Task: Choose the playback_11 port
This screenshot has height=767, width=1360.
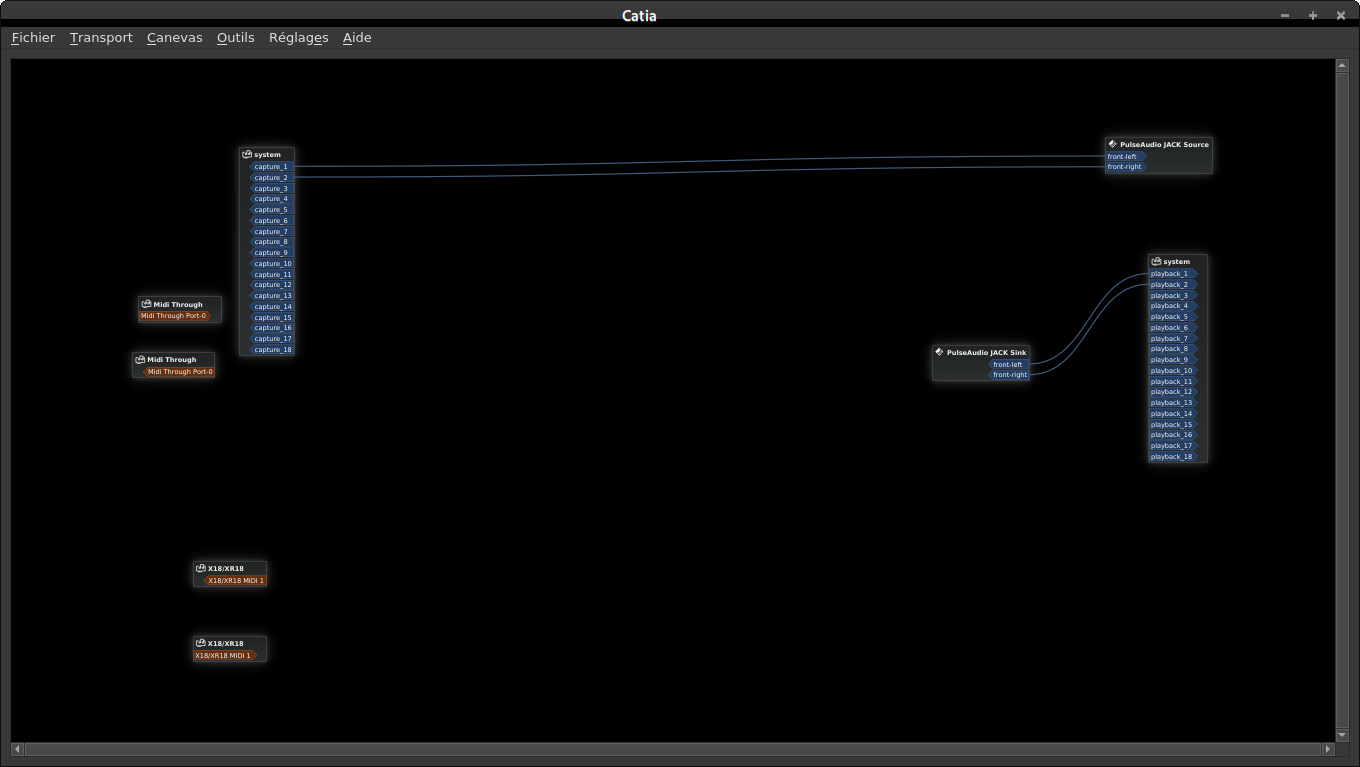Action: click(1173, 382)
